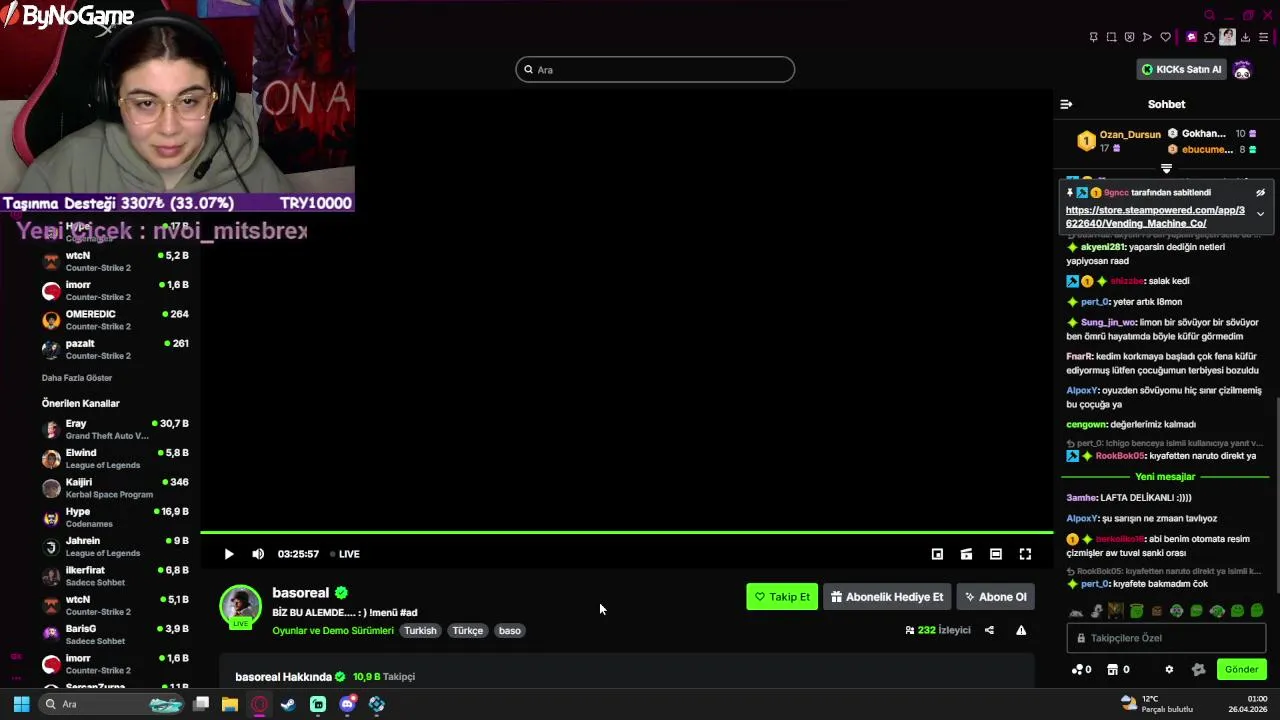Screen dimensions: 1280x720
Task: Pin tab with browser pin icon
Action: (x=1093, y=37)
